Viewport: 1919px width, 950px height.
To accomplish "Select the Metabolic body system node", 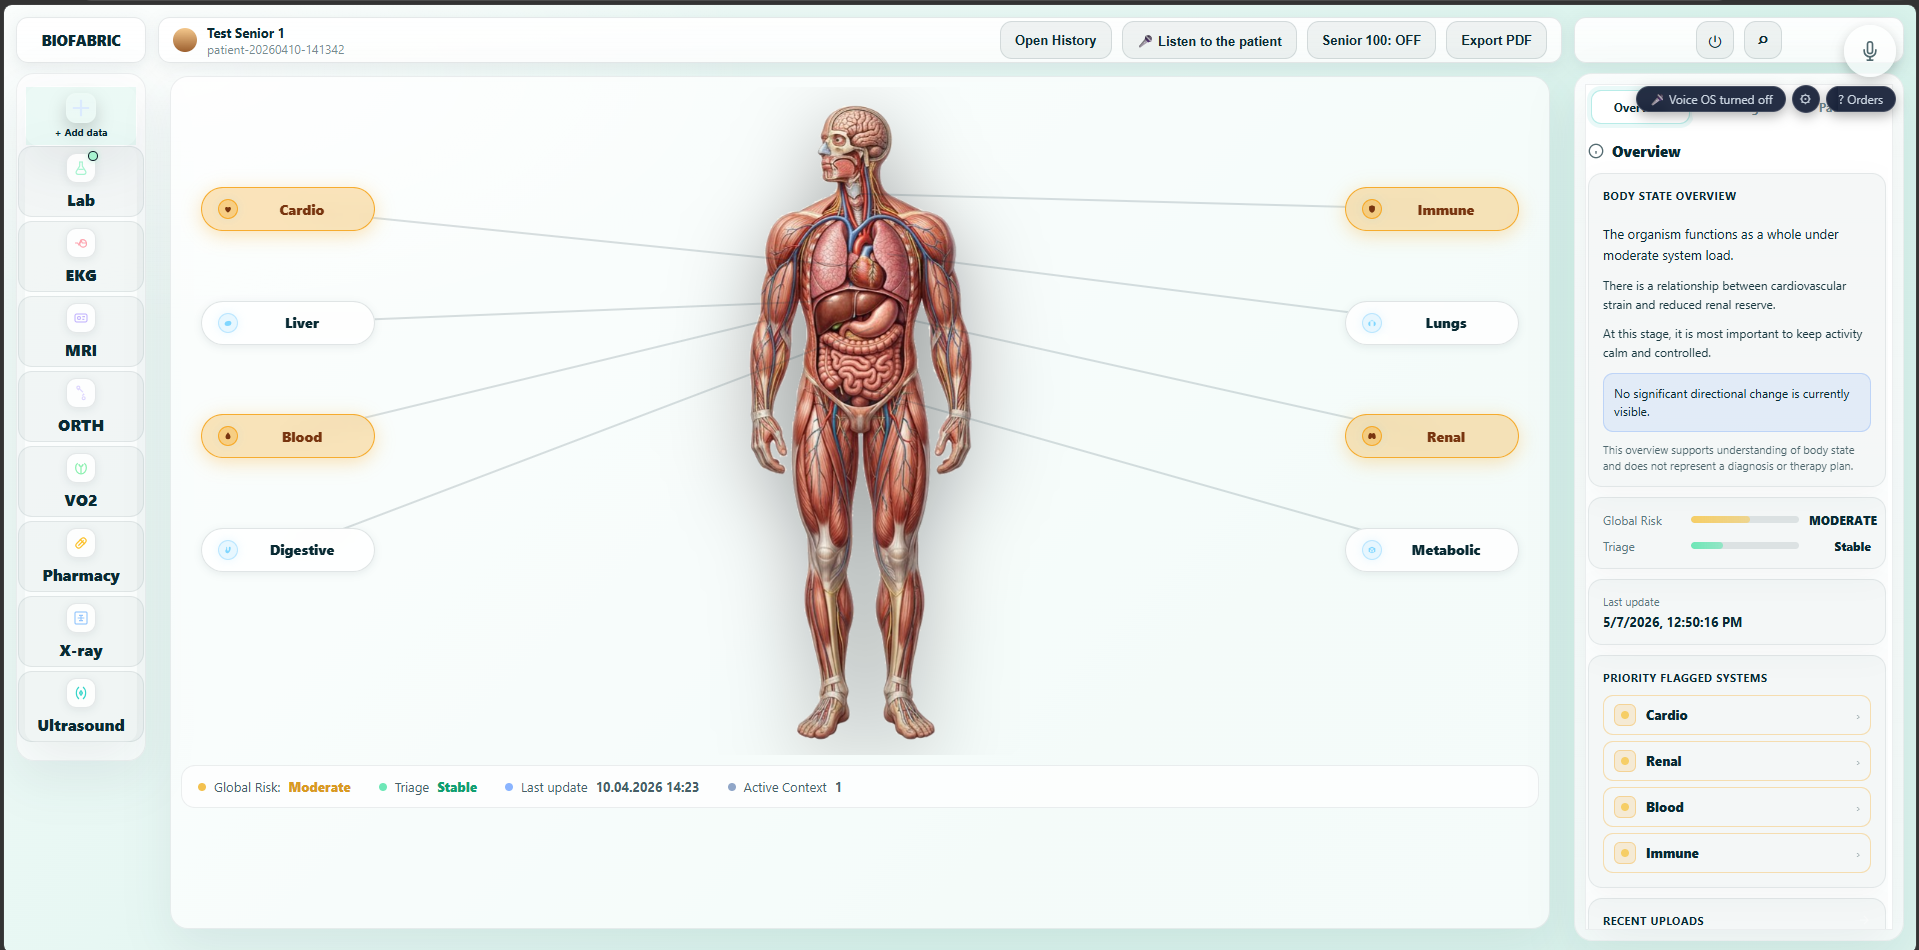I will click(1432, 550).
